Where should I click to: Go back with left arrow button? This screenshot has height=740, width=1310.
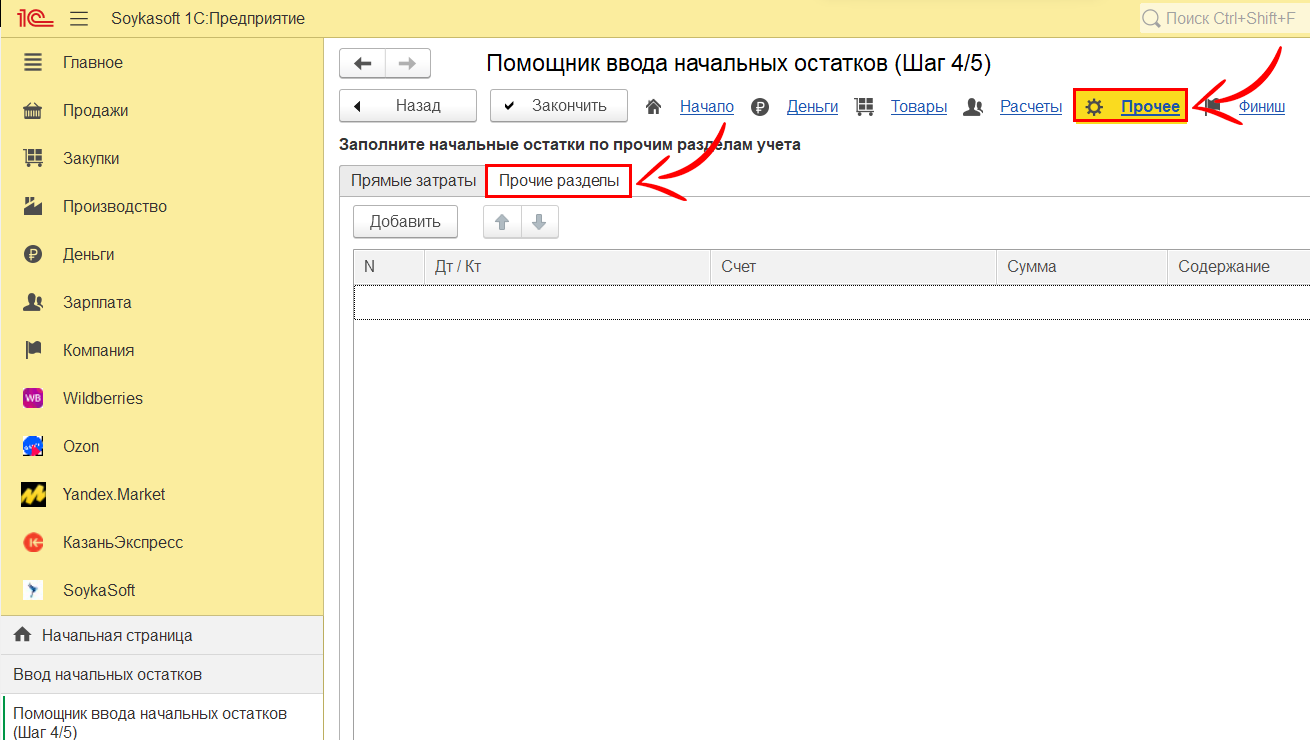click(x=362, y=63)
